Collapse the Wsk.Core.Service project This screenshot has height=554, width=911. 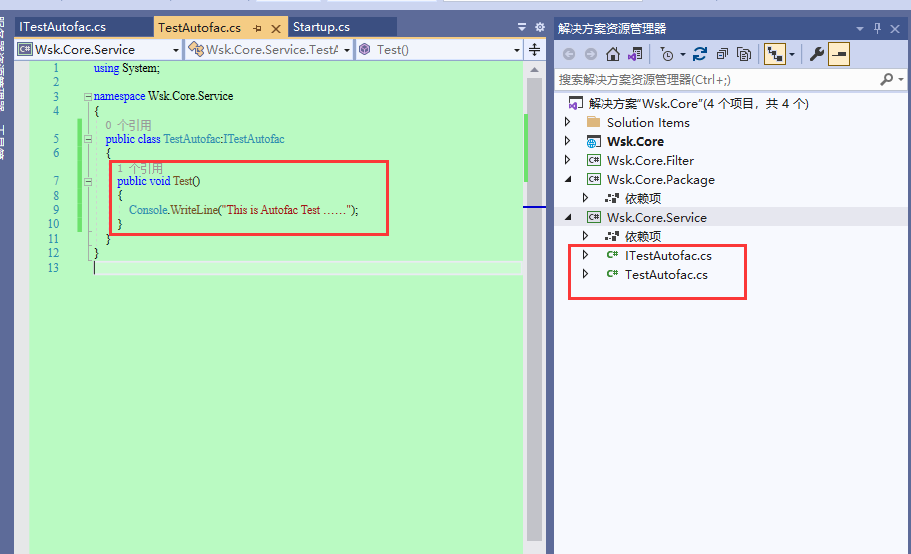pyautogui.click(x=568, y=217)
